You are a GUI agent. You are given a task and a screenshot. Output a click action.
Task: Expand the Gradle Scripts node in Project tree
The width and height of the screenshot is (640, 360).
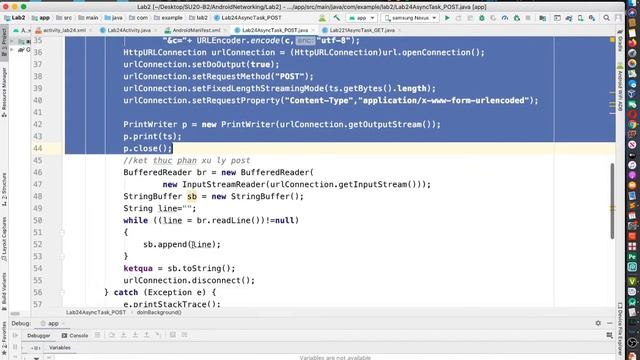click(12, 50)
